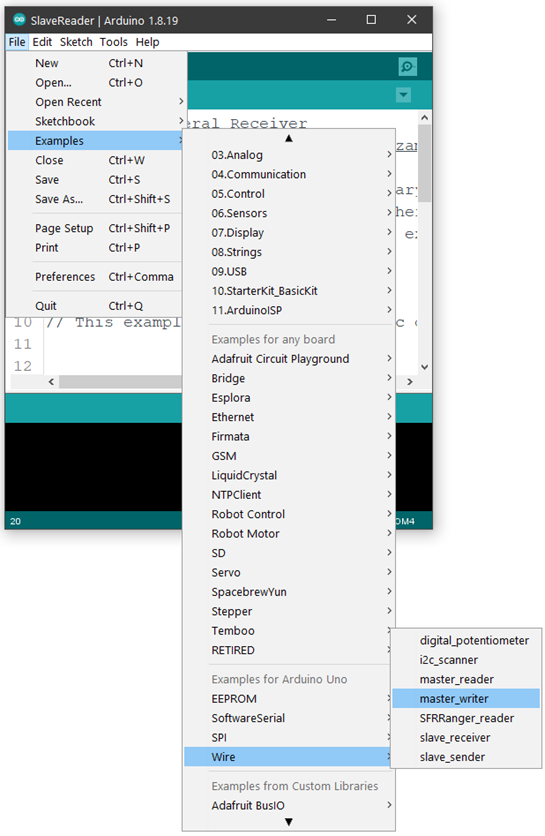Expand Open Recent submenu
This screenshot has height=836, width=545.
coord(96,102)
